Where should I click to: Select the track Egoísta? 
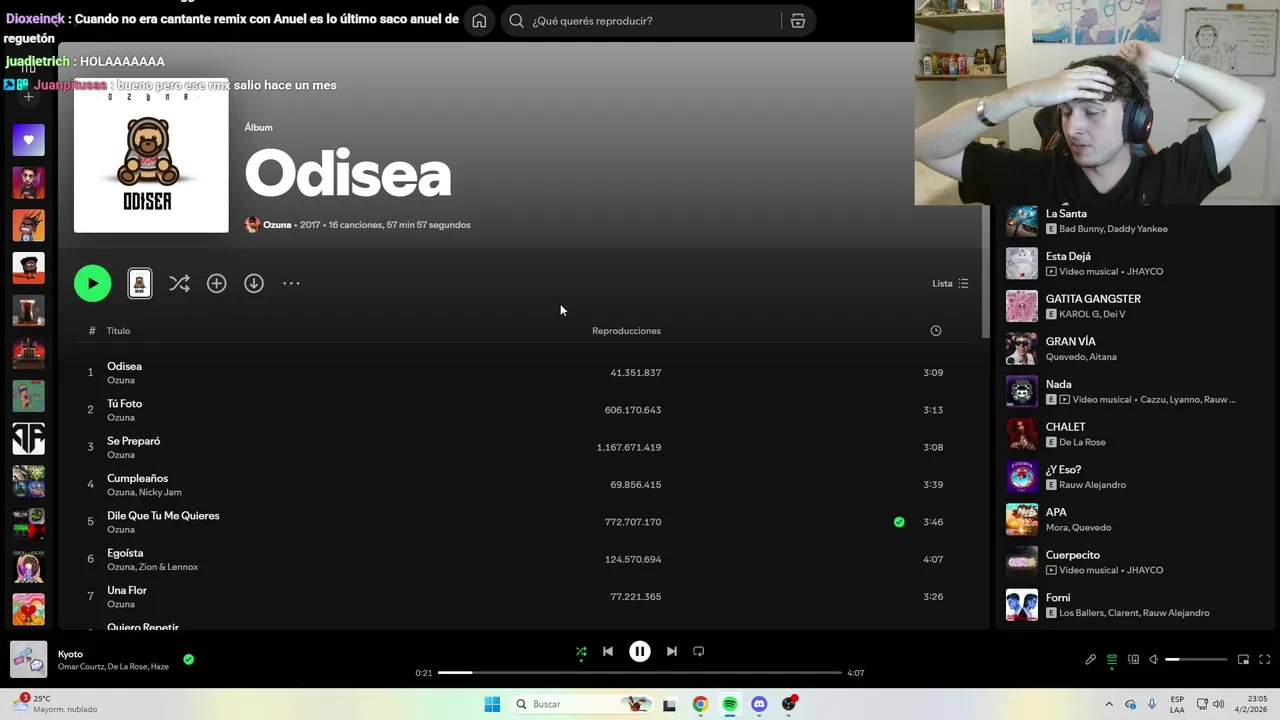point(125,553)
